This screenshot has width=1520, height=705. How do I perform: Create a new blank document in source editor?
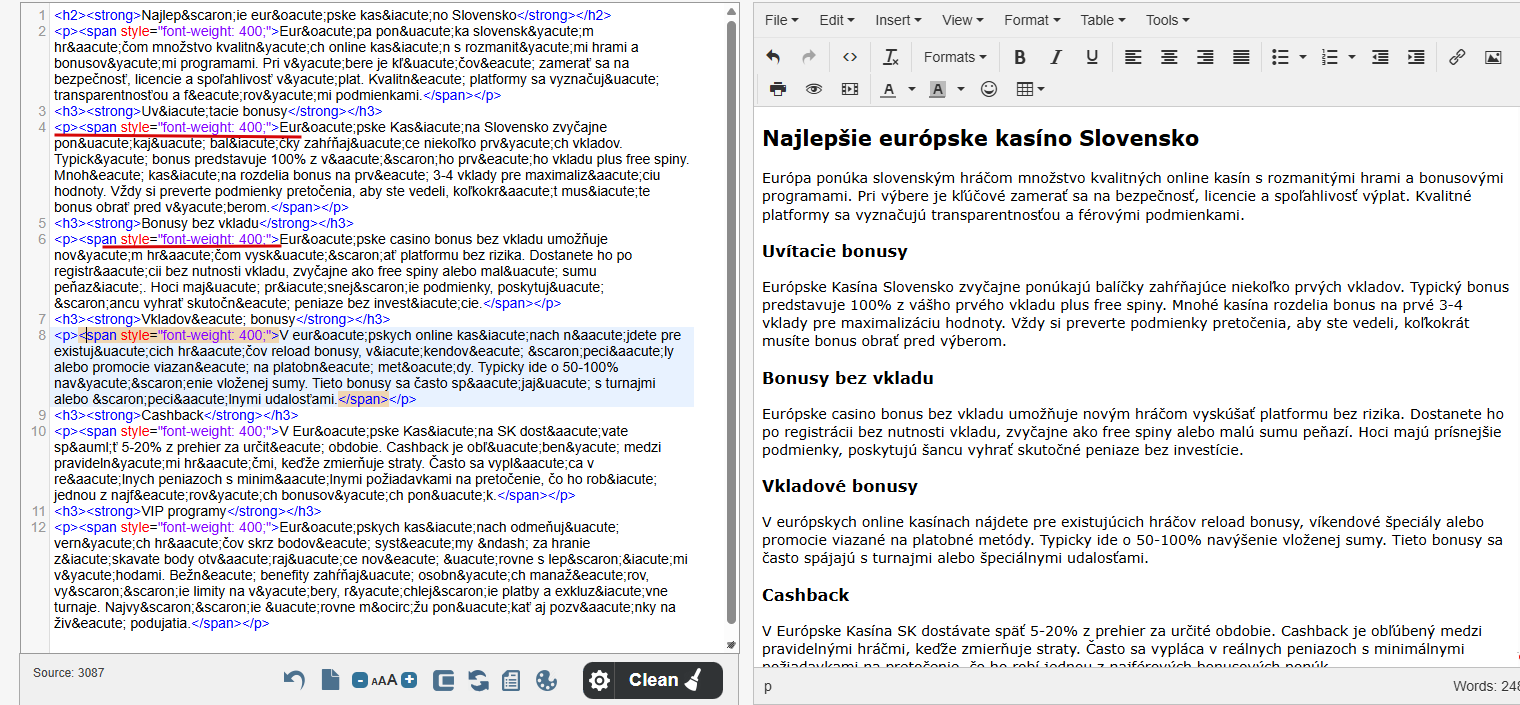[x=331, y=680]
